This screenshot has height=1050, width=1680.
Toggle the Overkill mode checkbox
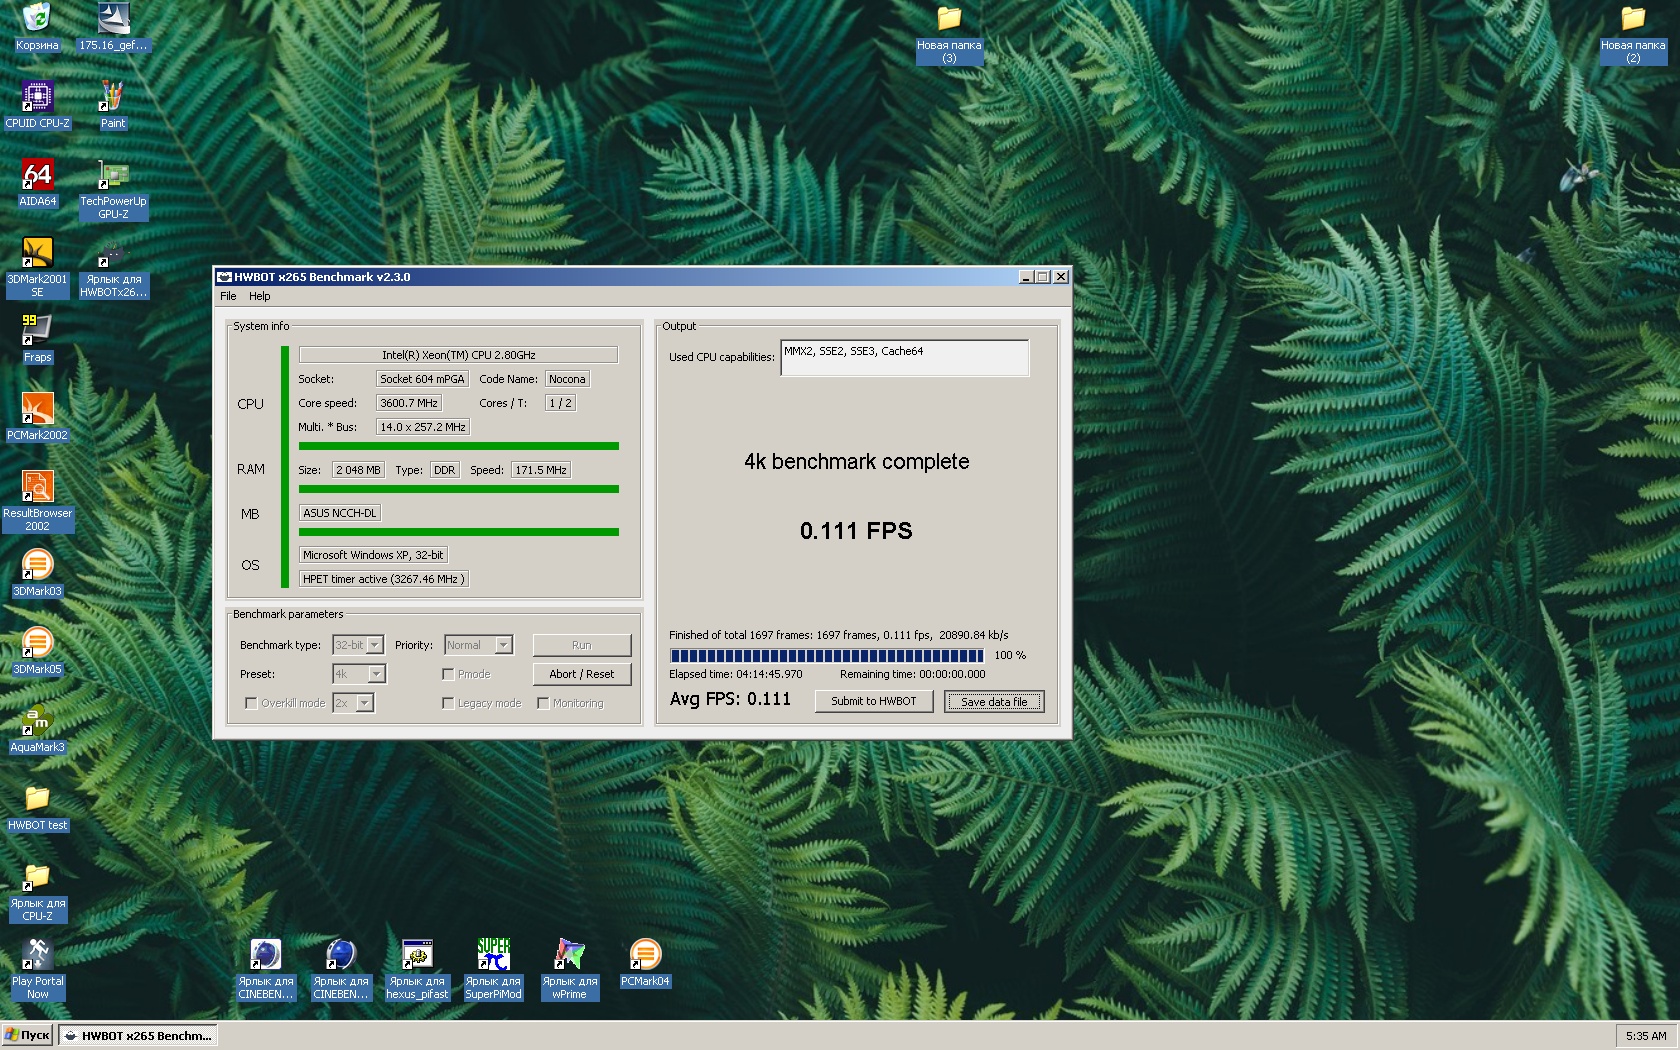pos(251,703)
